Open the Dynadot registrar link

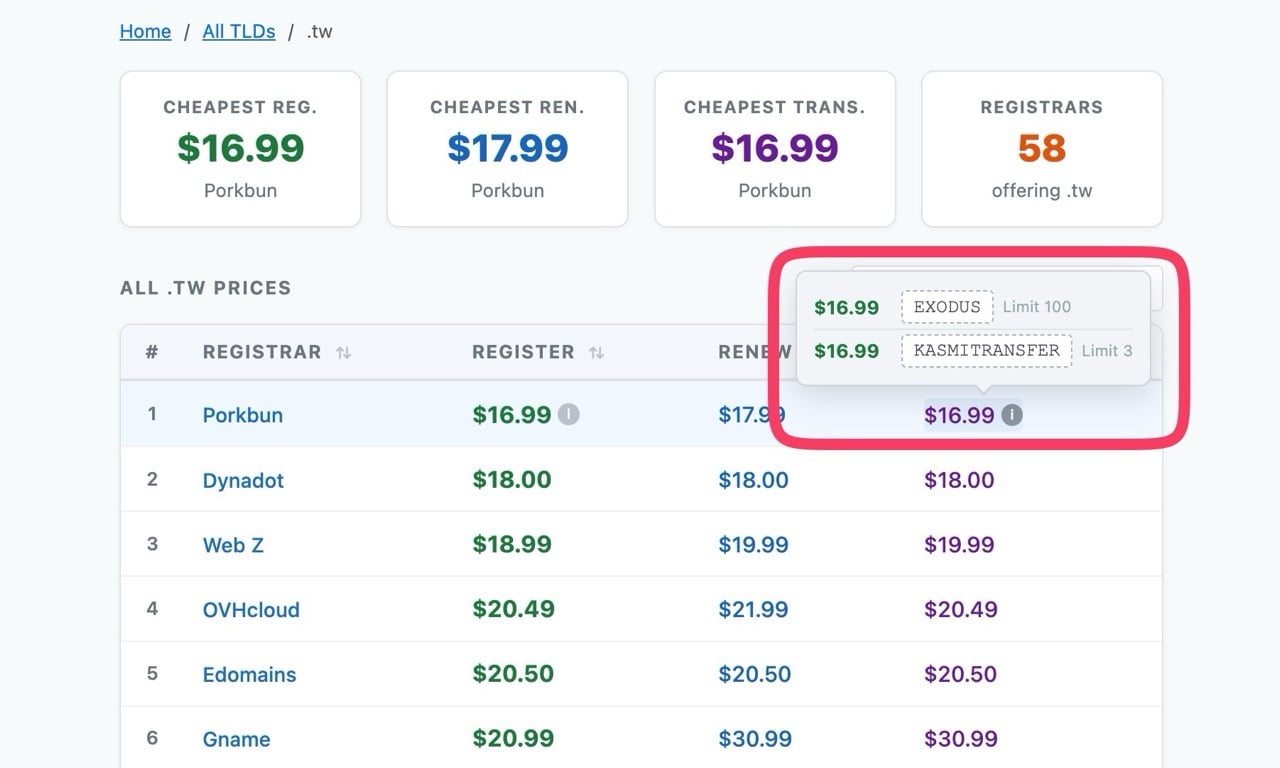click(243, 480)
